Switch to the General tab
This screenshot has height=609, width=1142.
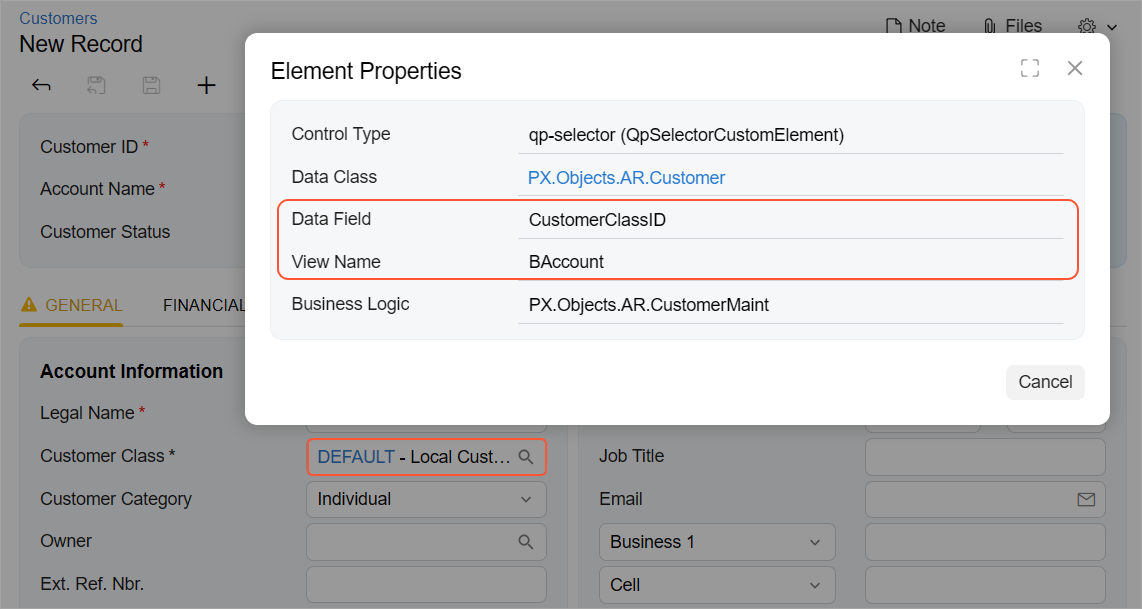[x=72, y=306]
